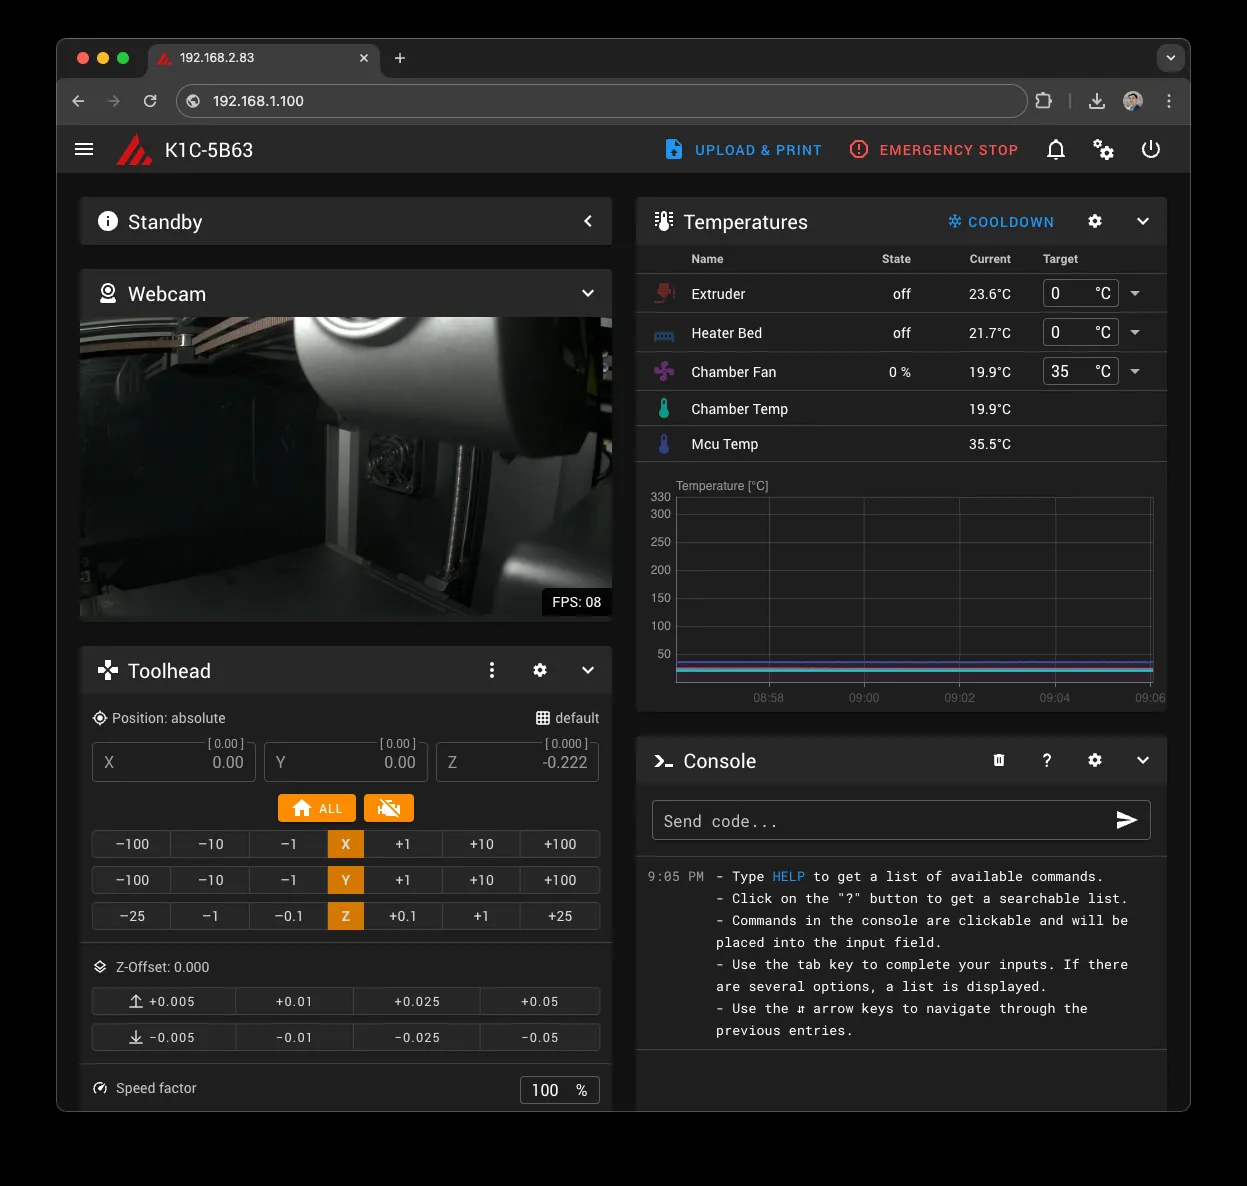
Task: Toggle motors off button
Action: [x=389, y=808]
